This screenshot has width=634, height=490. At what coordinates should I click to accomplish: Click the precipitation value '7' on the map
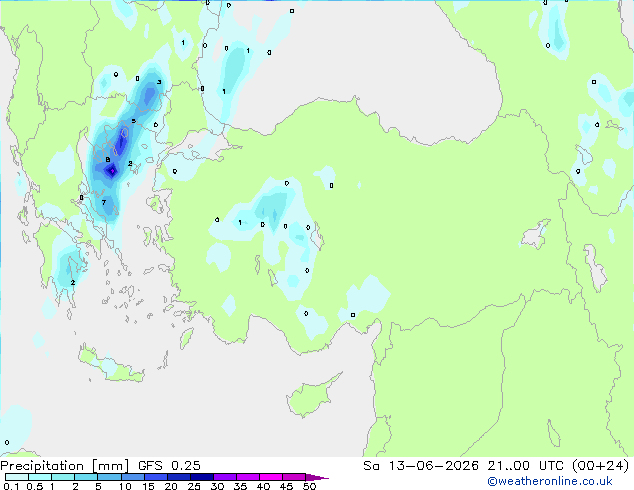point(104,203)
